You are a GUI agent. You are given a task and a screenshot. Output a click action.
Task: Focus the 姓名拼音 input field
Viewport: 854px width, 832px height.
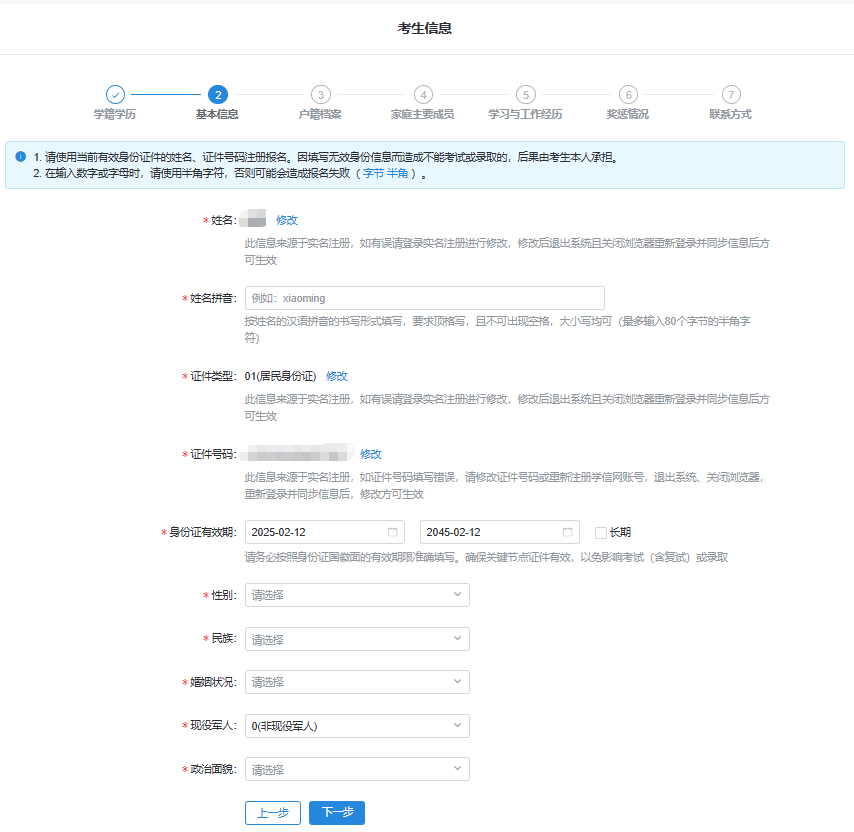[x=425, y=298]
